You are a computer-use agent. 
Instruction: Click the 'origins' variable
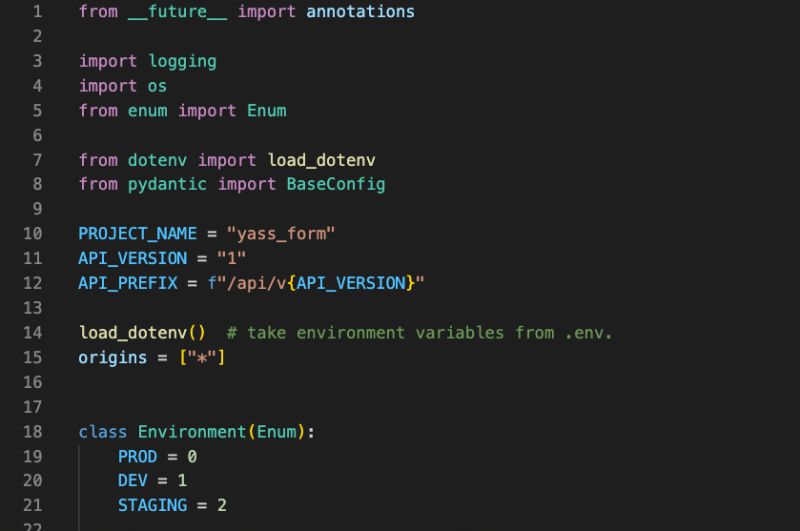coord(112,358)
